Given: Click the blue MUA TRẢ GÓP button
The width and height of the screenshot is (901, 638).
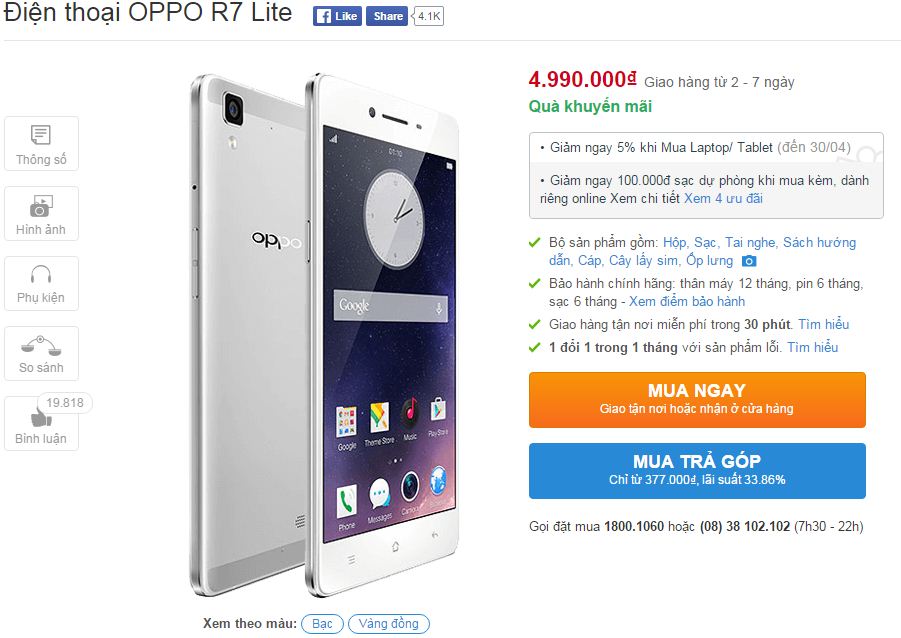Looking at the screenshot, I should click(x=697, y=471).
